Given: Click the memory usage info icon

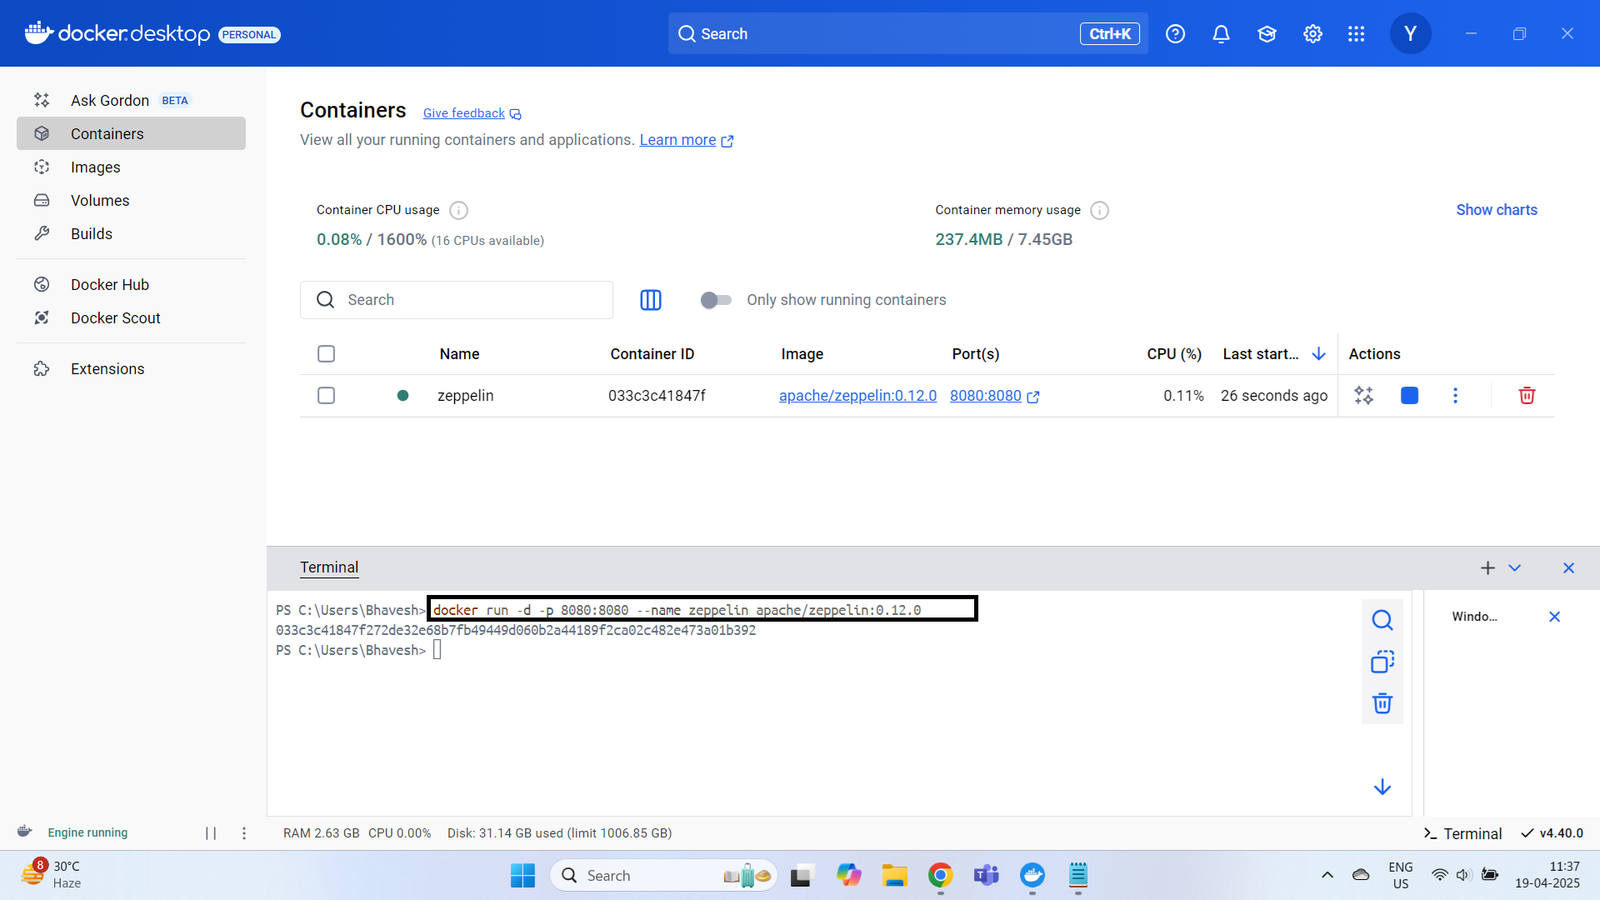Looking at the screenshot, I should point(1100,210).
